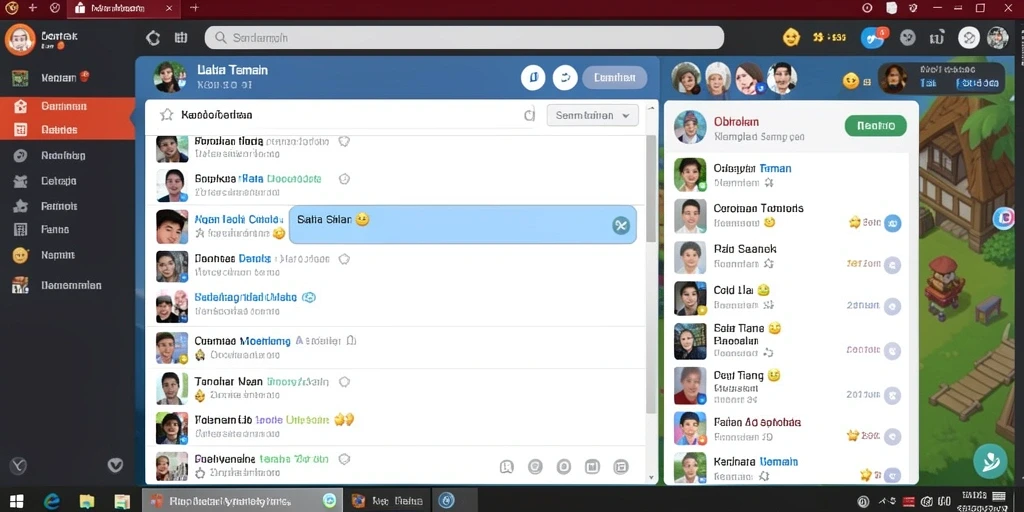
Task: Click the refresh round button in chat header
Action: (565, 78)
